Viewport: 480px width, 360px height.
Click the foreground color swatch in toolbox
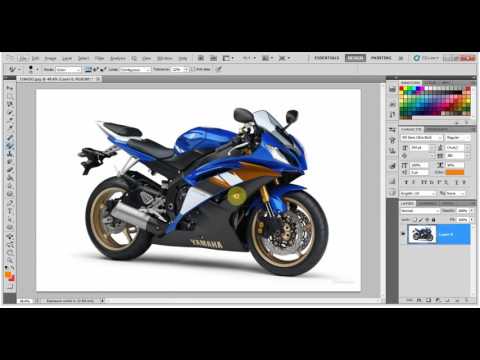(x=8, y=275)
